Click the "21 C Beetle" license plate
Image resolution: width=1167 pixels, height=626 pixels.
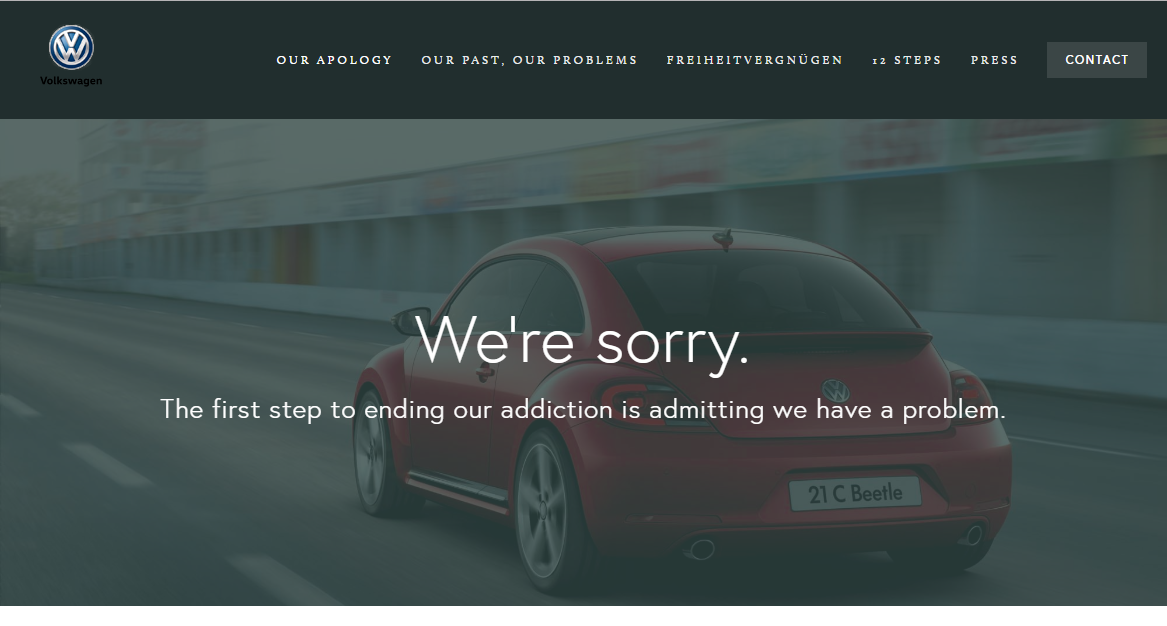[x=854, y=494]
